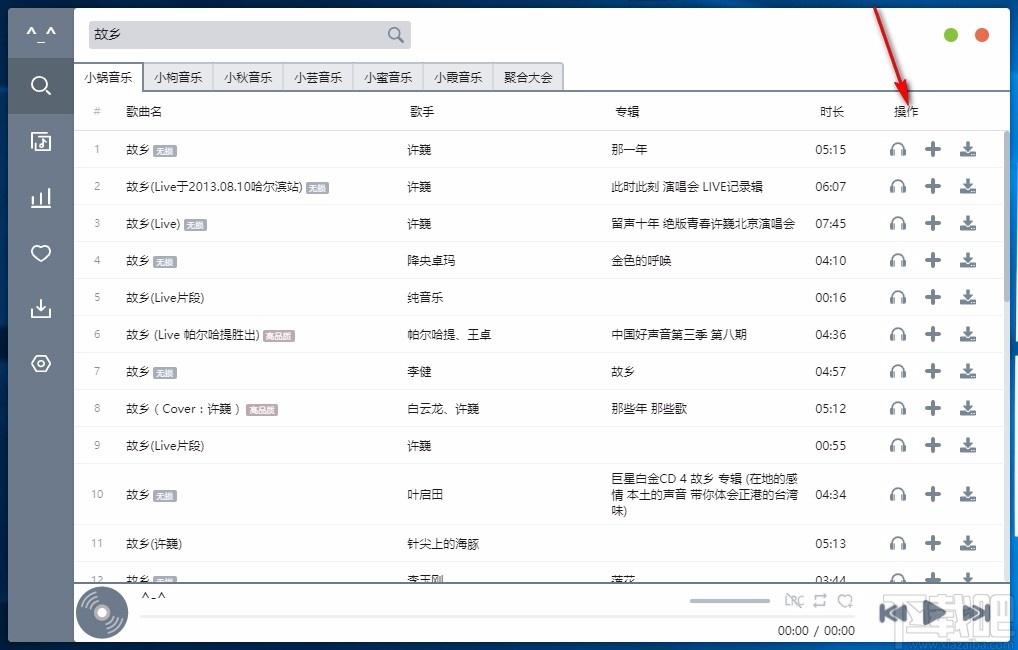Switch to the 小秋音乐 tab
This screenshot has height=650, width=1018.
click(248, 77)
